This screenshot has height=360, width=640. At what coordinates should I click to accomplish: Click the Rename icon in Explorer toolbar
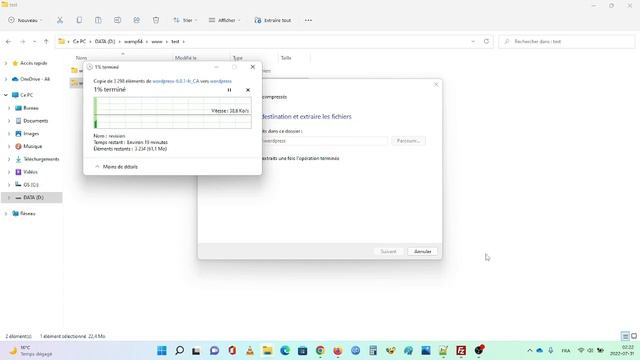118,20
